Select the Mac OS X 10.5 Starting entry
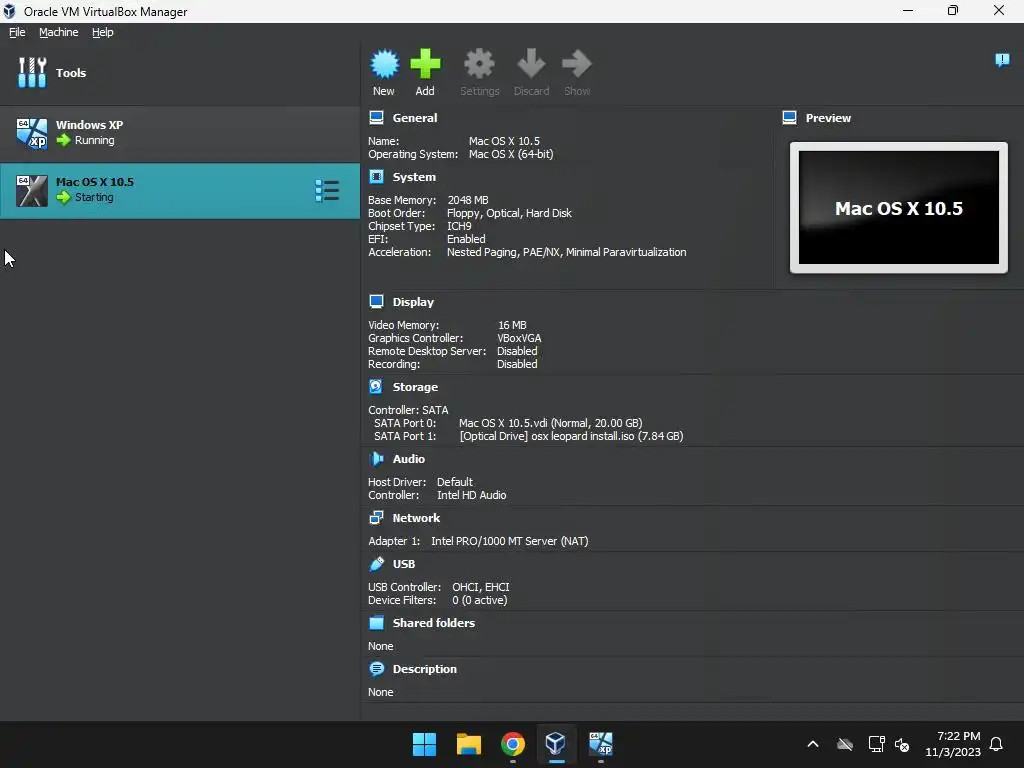The image size is (1024, 768). point(180,191)
